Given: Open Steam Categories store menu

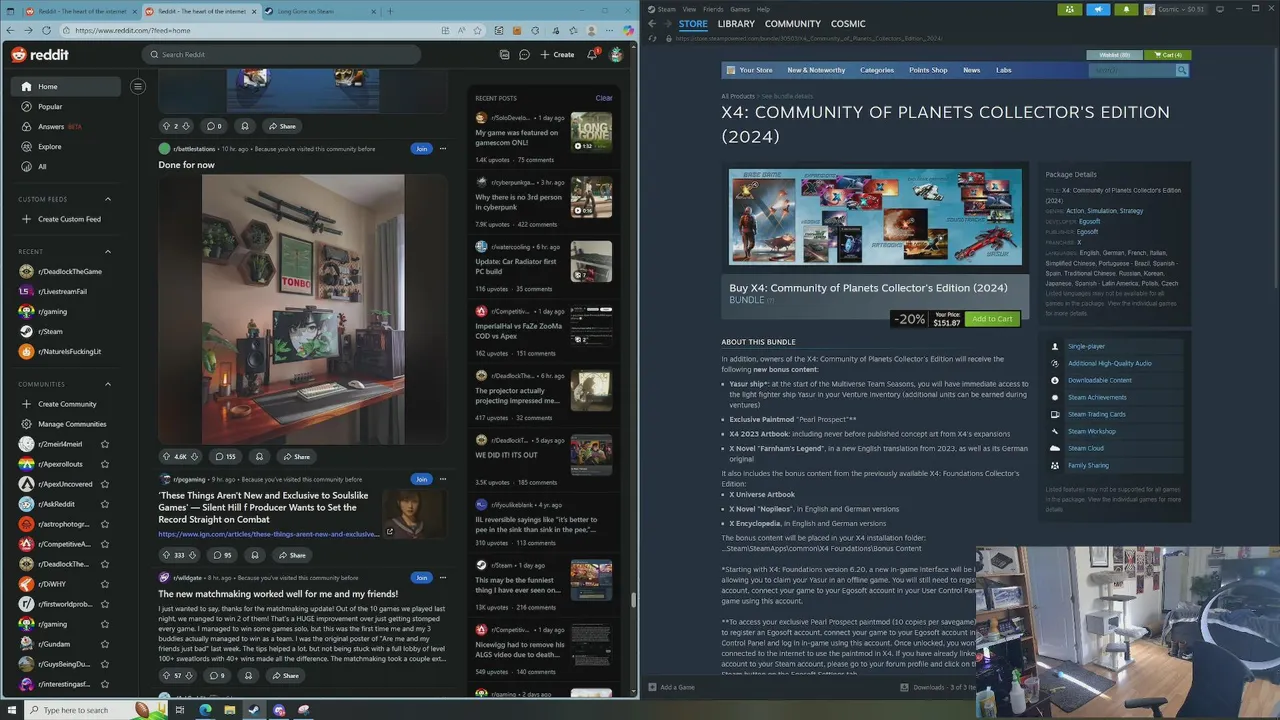Looking at the screenshot, I should (x=877, y=70).
